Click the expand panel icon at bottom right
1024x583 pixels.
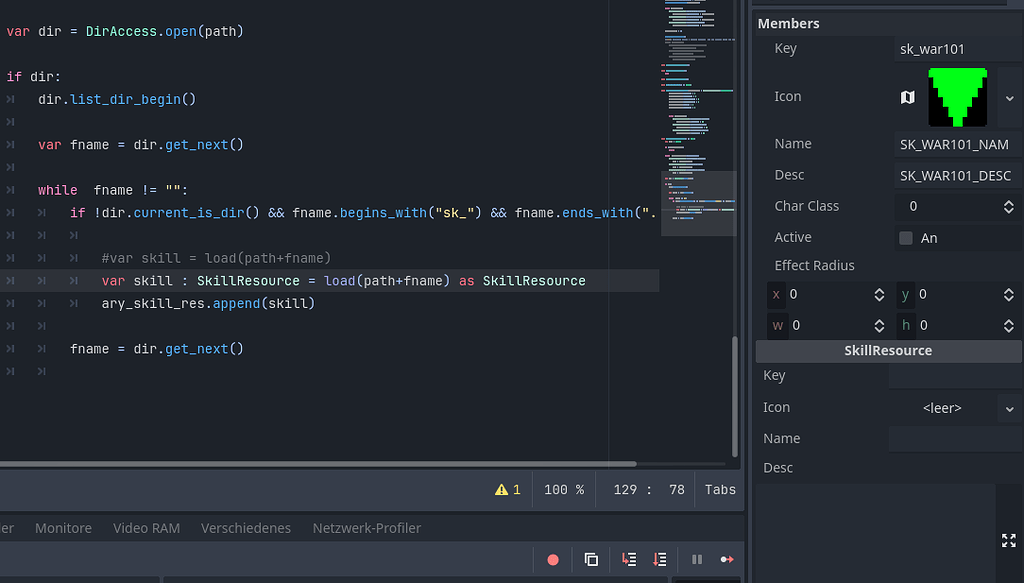coord(1009,540)
